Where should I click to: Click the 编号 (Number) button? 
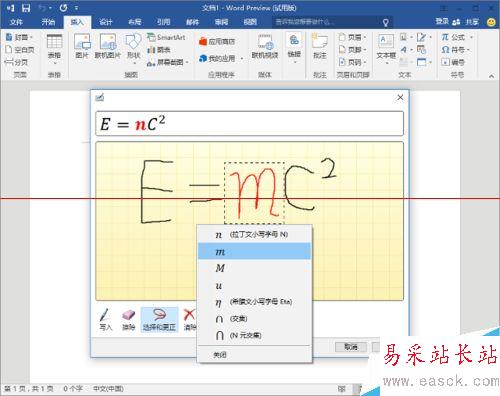453,62
